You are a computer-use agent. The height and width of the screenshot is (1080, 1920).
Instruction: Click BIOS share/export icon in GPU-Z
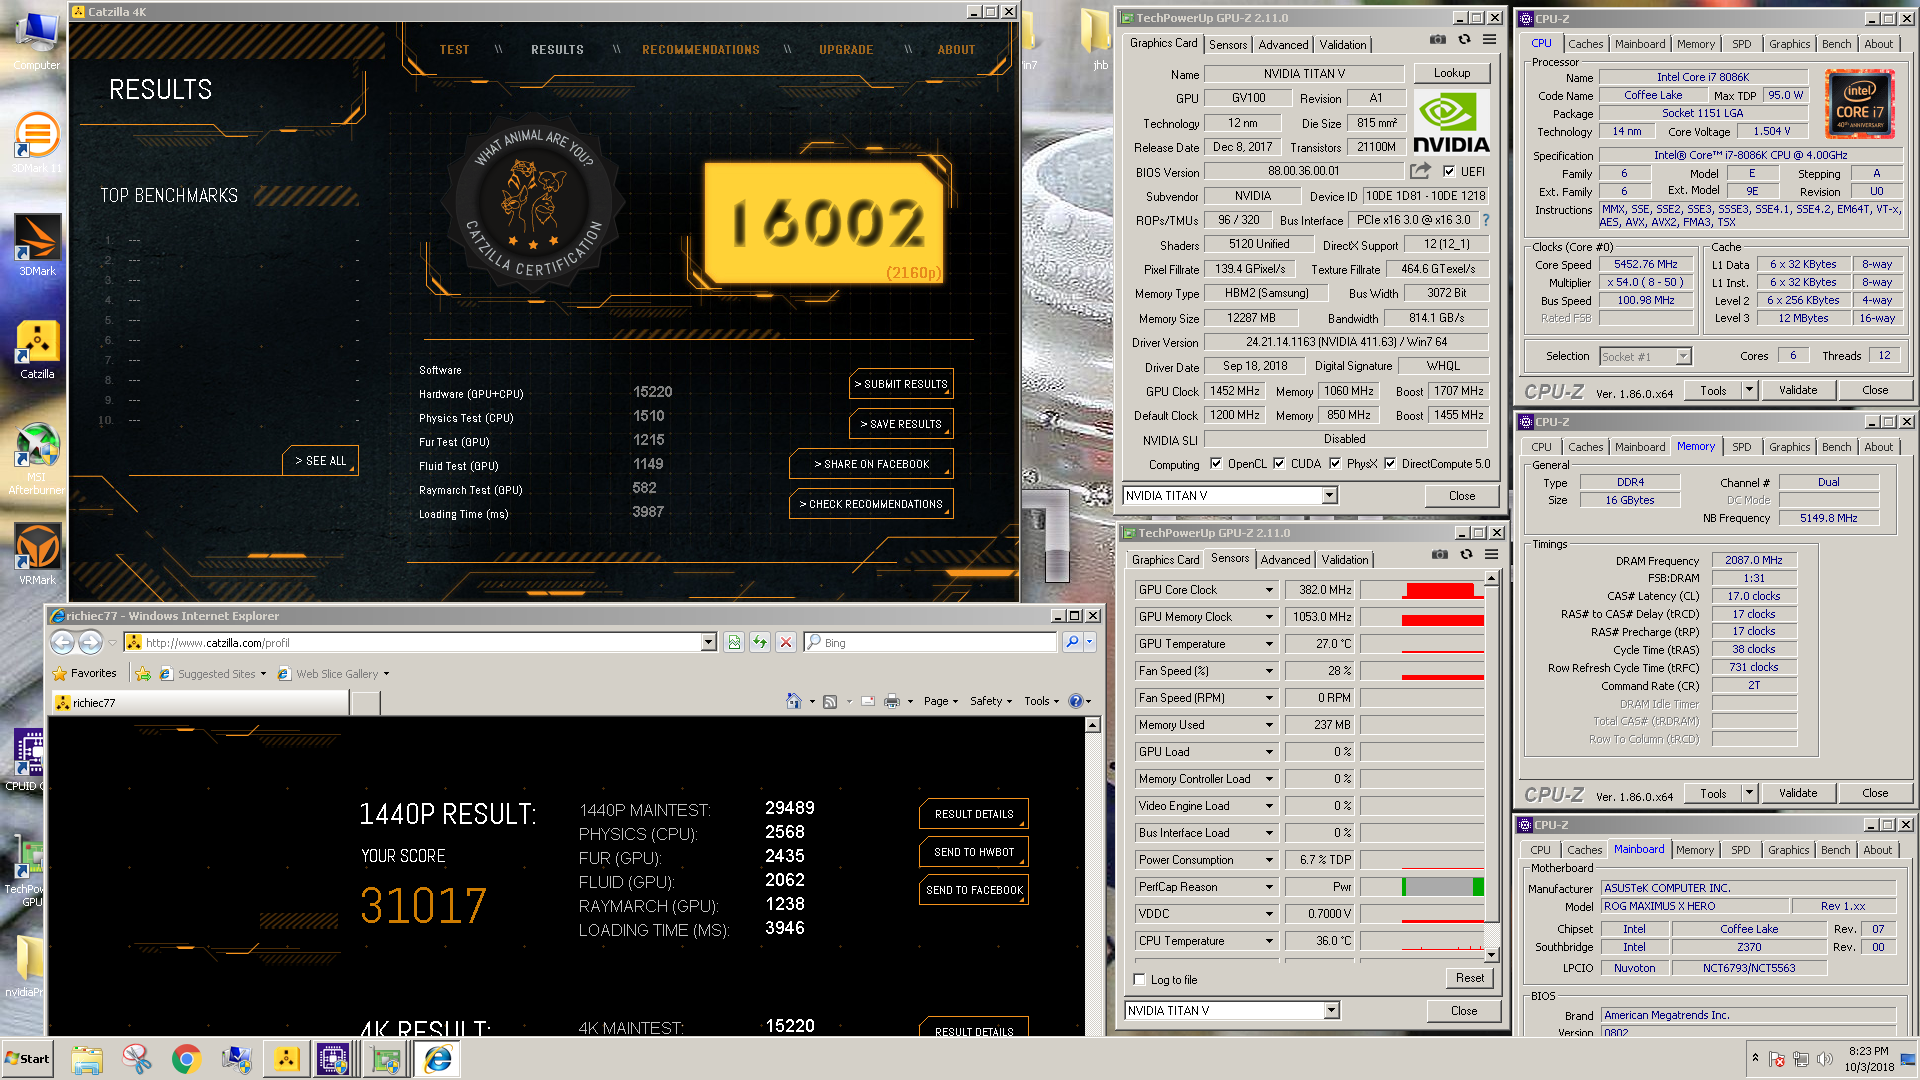coord(1420,171)
